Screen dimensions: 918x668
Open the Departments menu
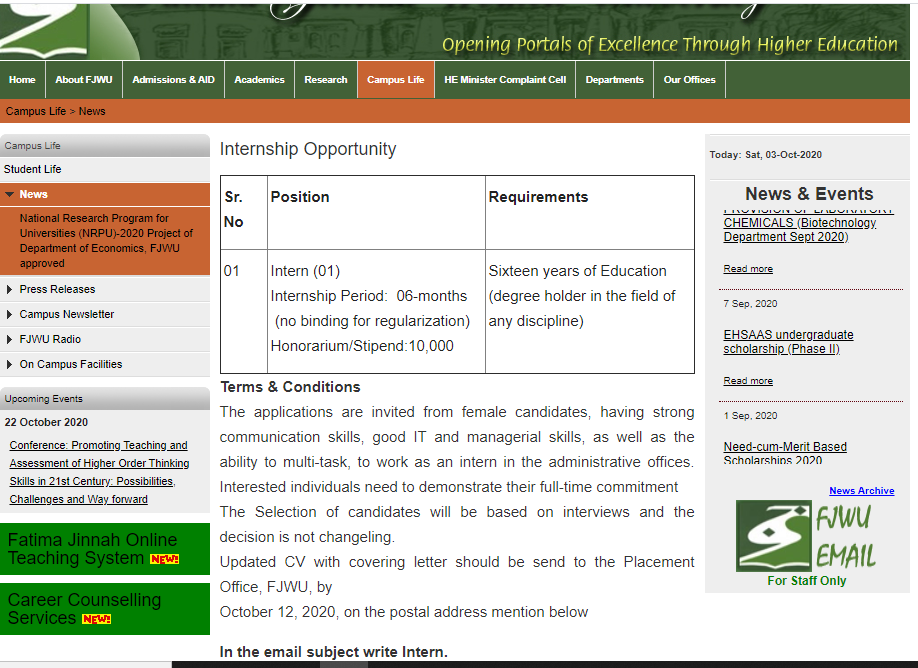click(x=615, y=80)
